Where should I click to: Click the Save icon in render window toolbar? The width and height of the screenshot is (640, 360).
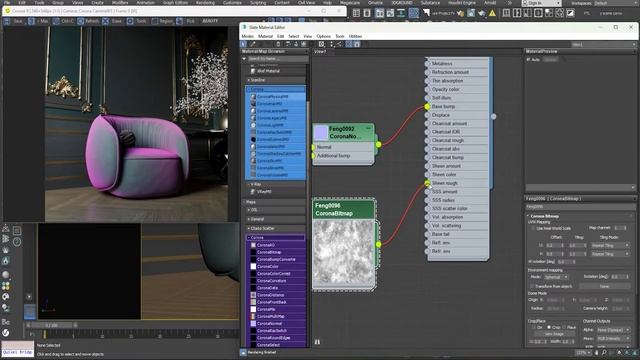7,21
